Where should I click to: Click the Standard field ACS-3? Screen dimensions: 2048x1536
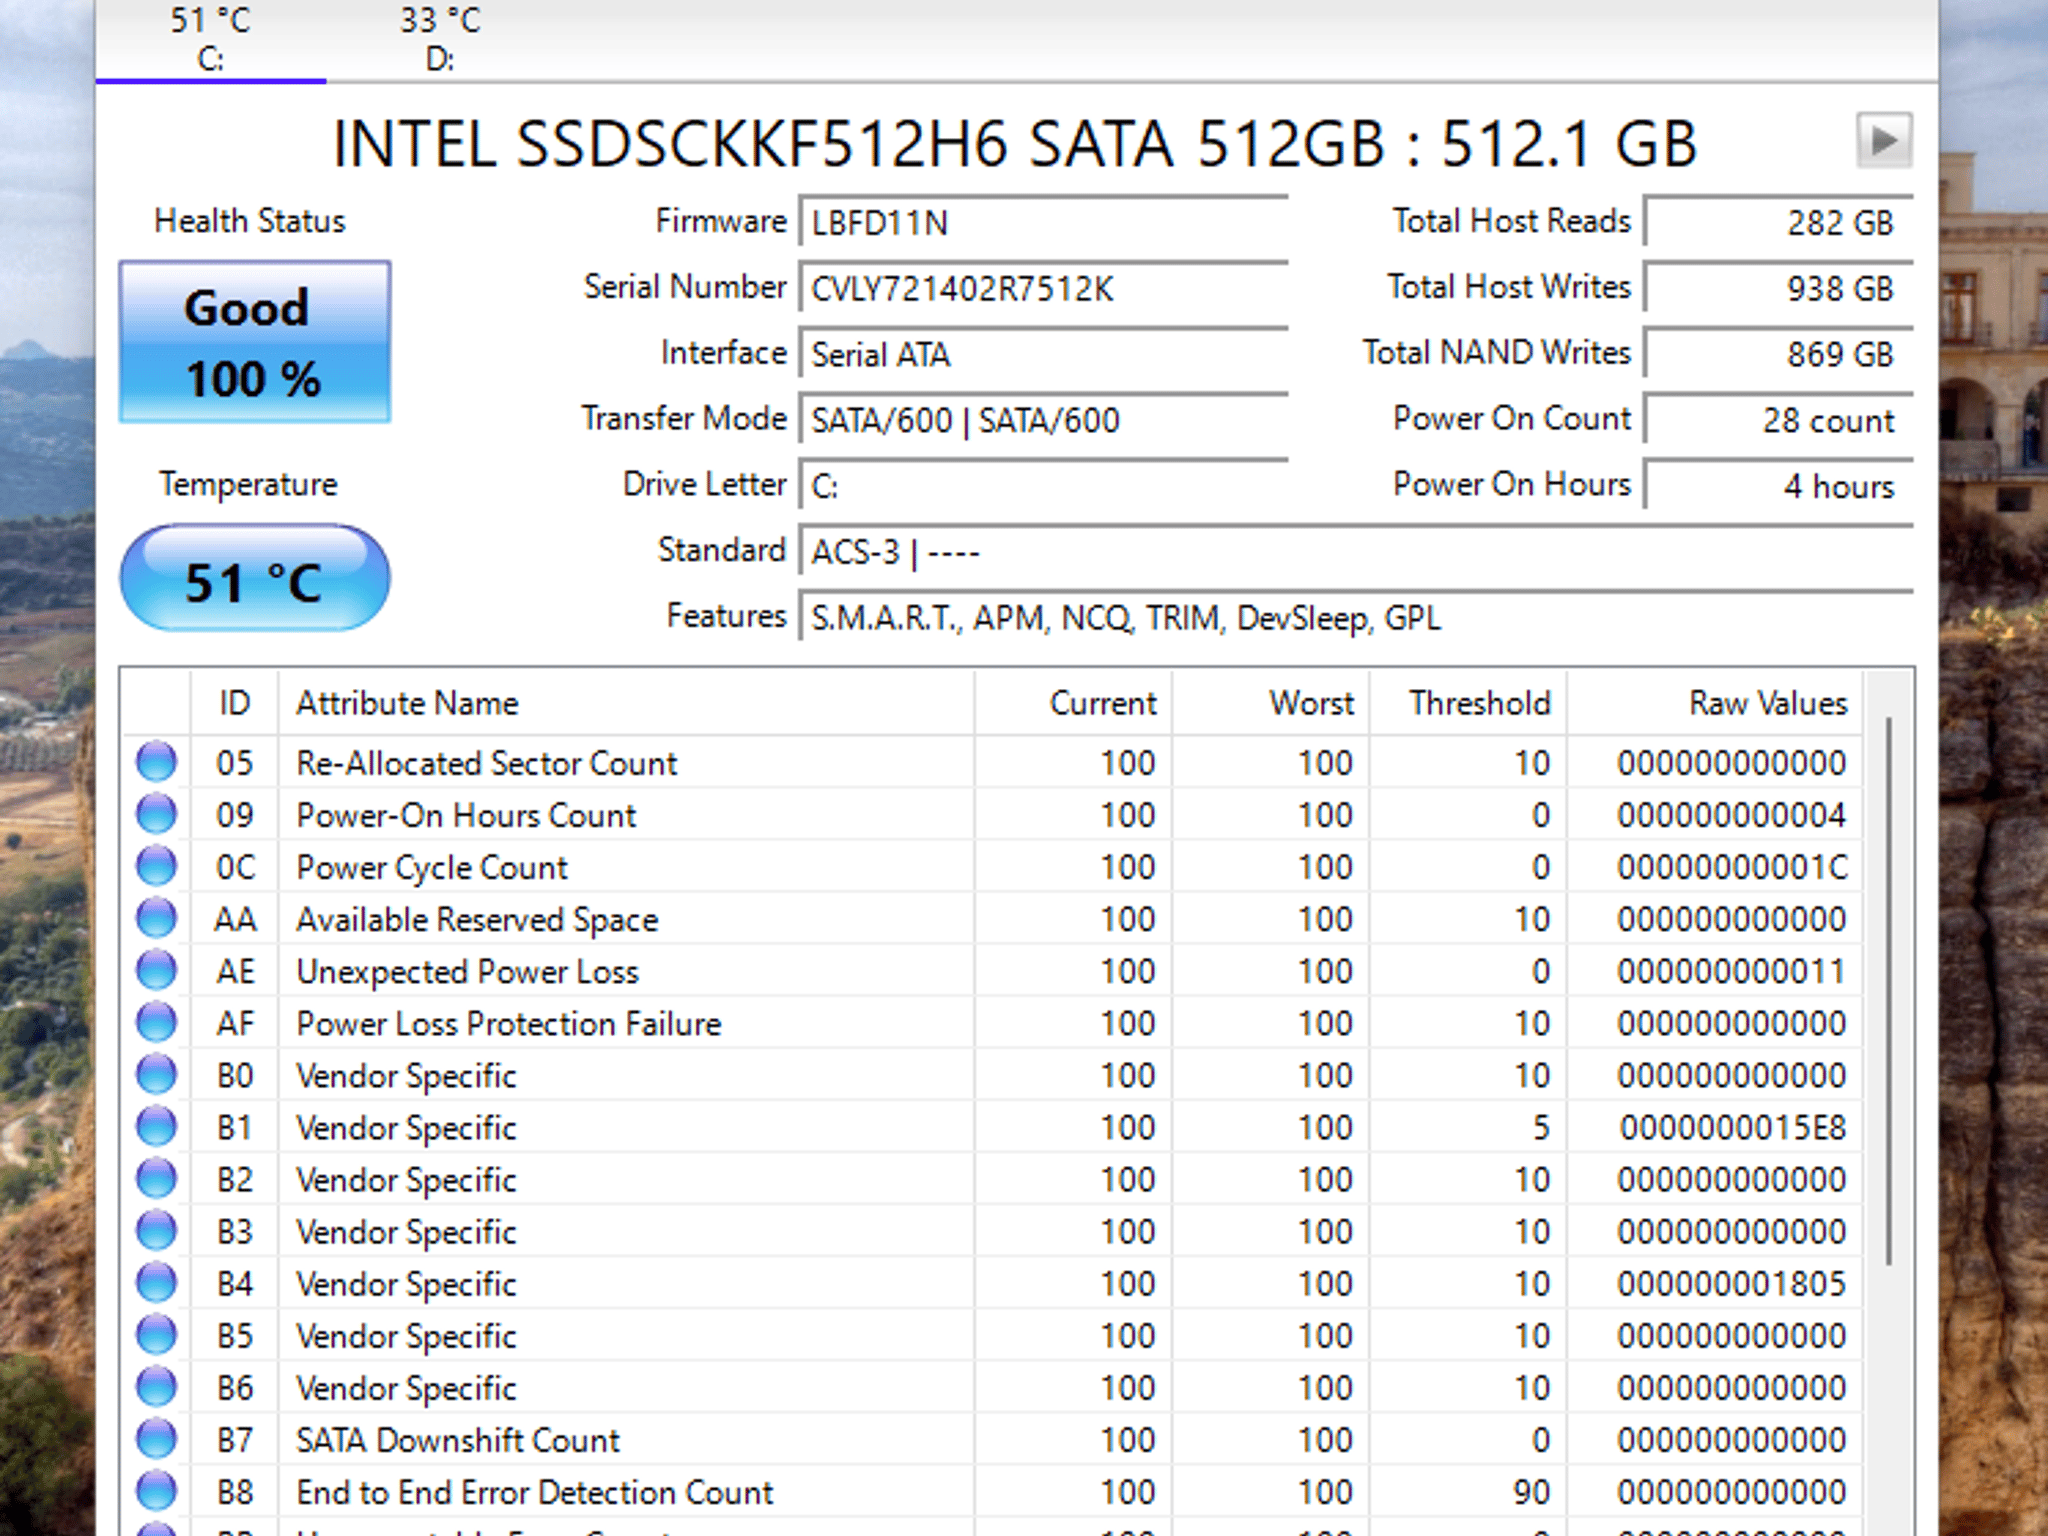(x=1357, y=551)
